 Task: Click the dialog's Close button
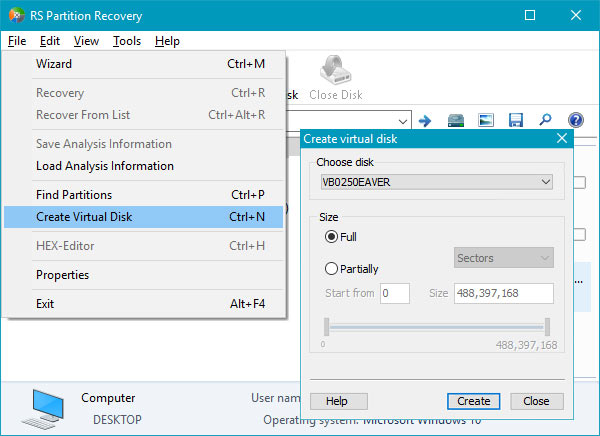pyautogui.click(x=536, y=401)
